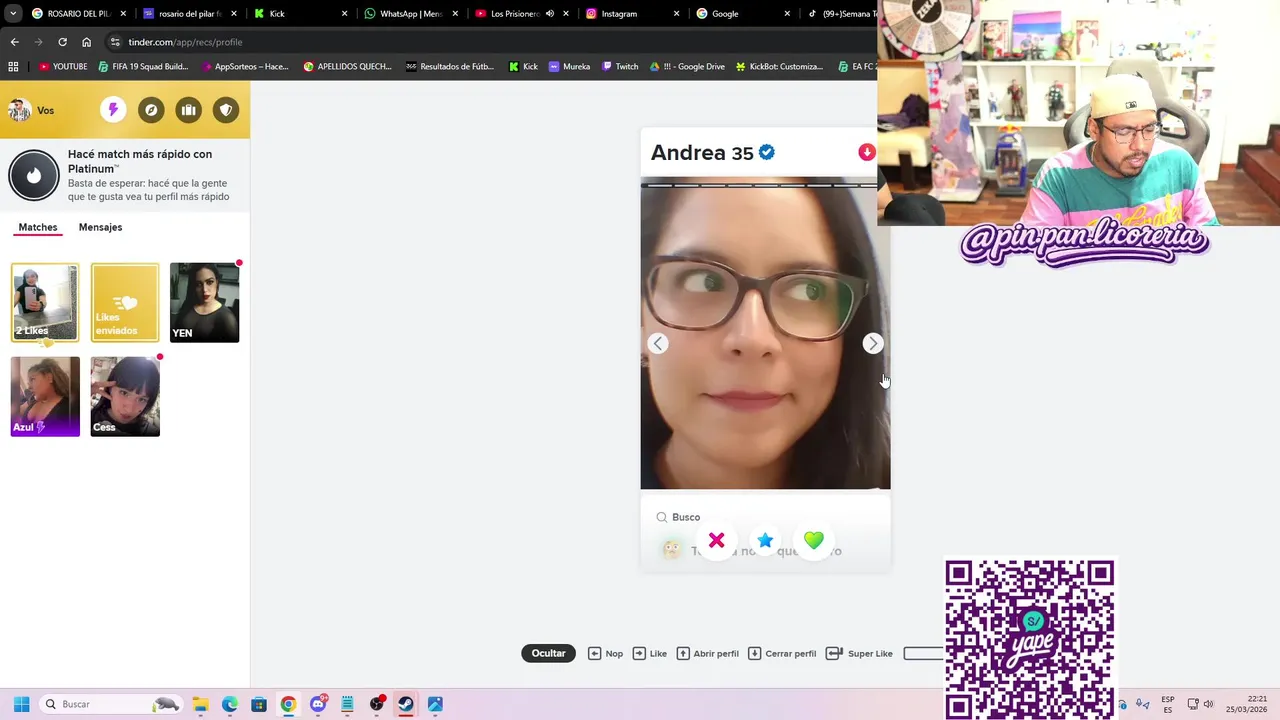Switch to the Kick browser tab
This screenshot has height=720, width=1280.
(x=299, y=14)
